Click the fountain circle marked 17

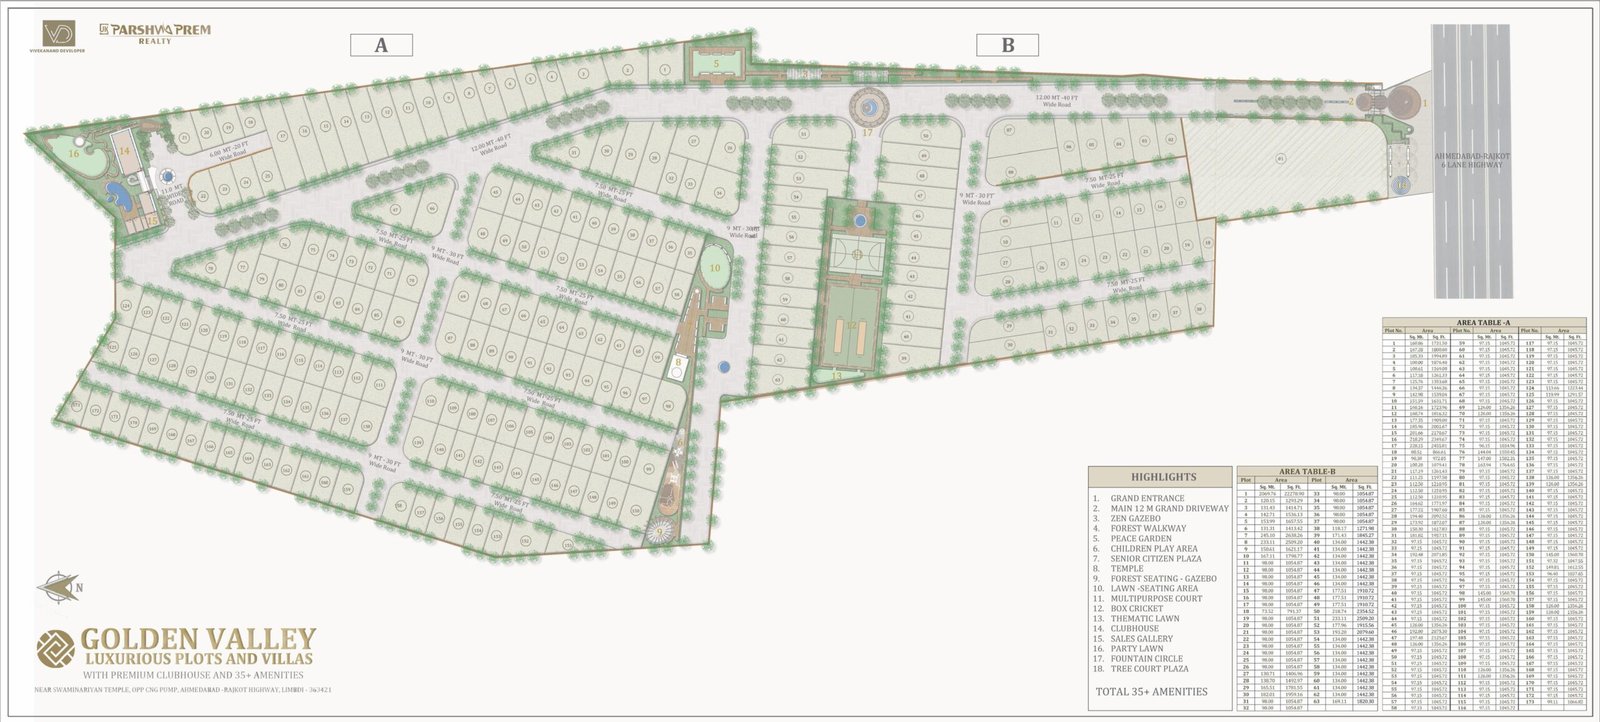pyautogui.click(x=867, y=106)
